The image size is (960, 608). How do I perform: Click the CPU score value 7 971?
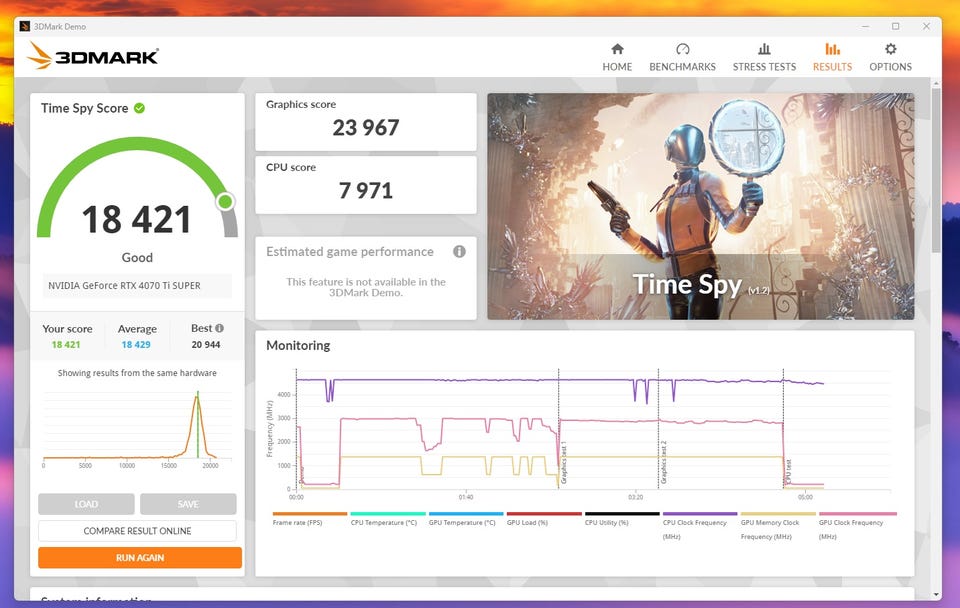pos(366,191)
